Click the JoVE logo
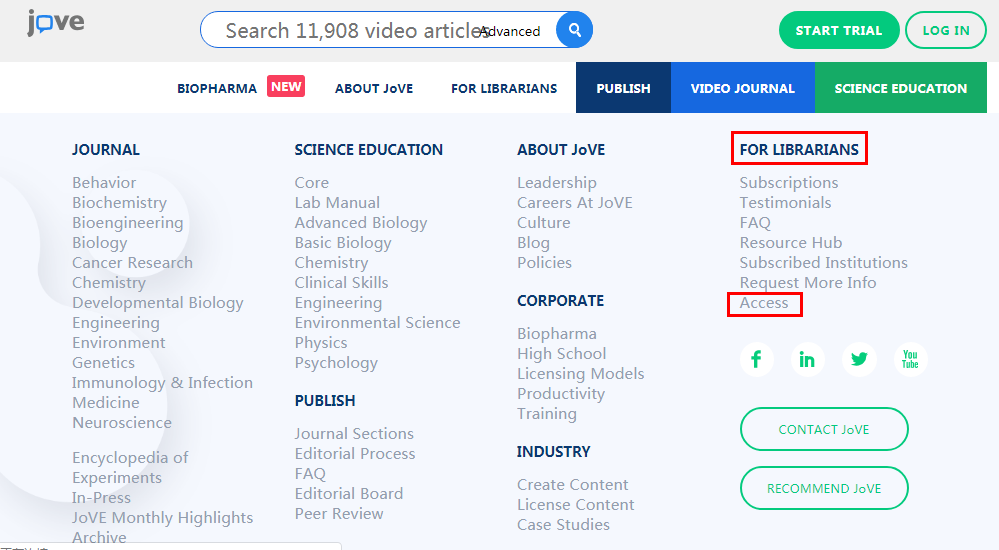 [x=56, y=23]
